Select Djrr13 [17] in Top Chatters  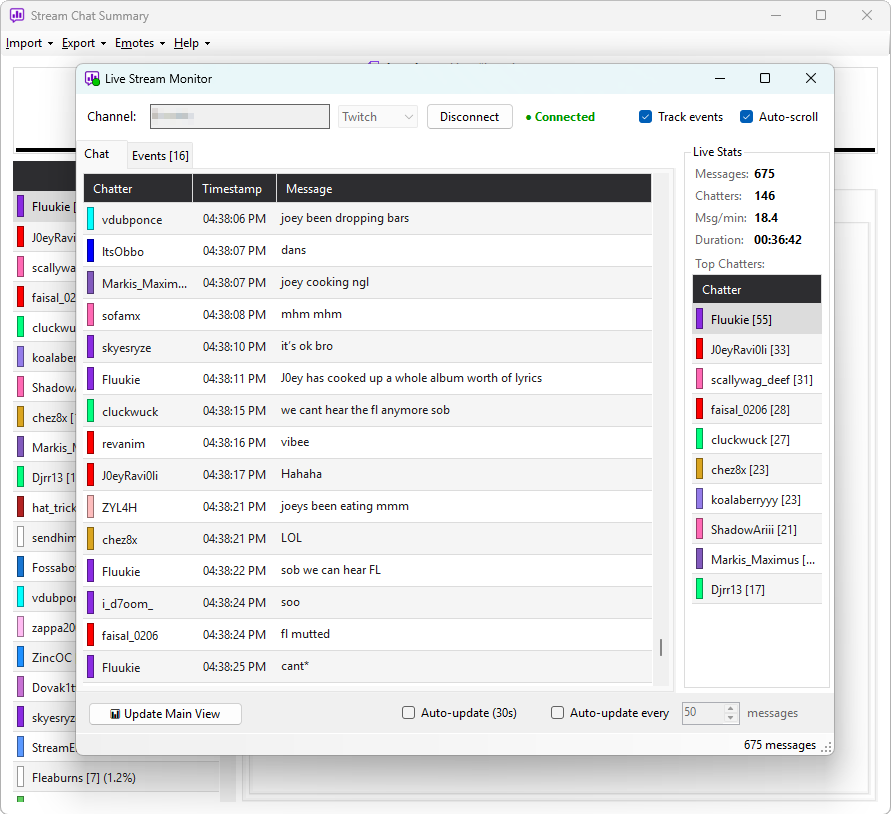coord(757,590)
